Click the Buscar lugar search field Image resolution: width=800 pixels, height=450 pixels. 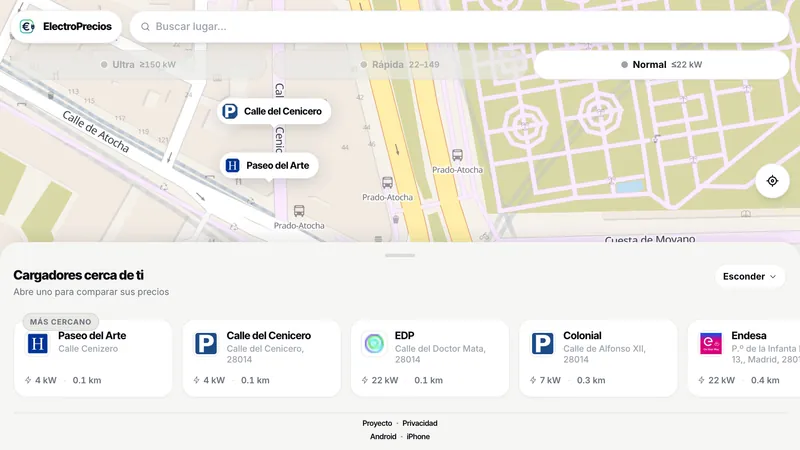tap(460, 27)
